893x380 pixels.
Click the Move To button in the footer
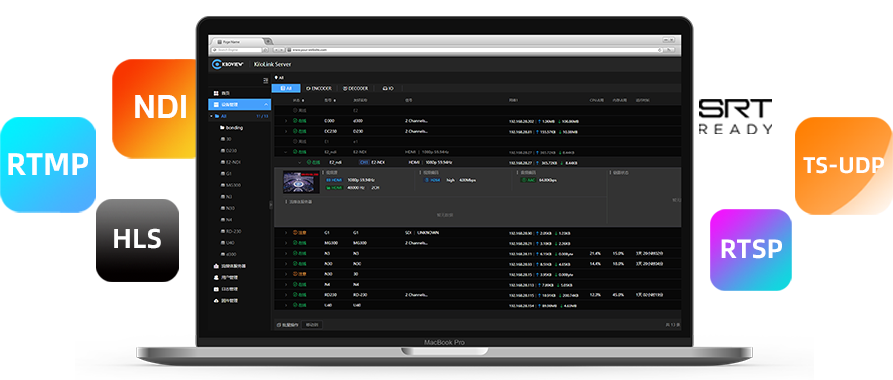pyautogui.click(x=312, y=325)
